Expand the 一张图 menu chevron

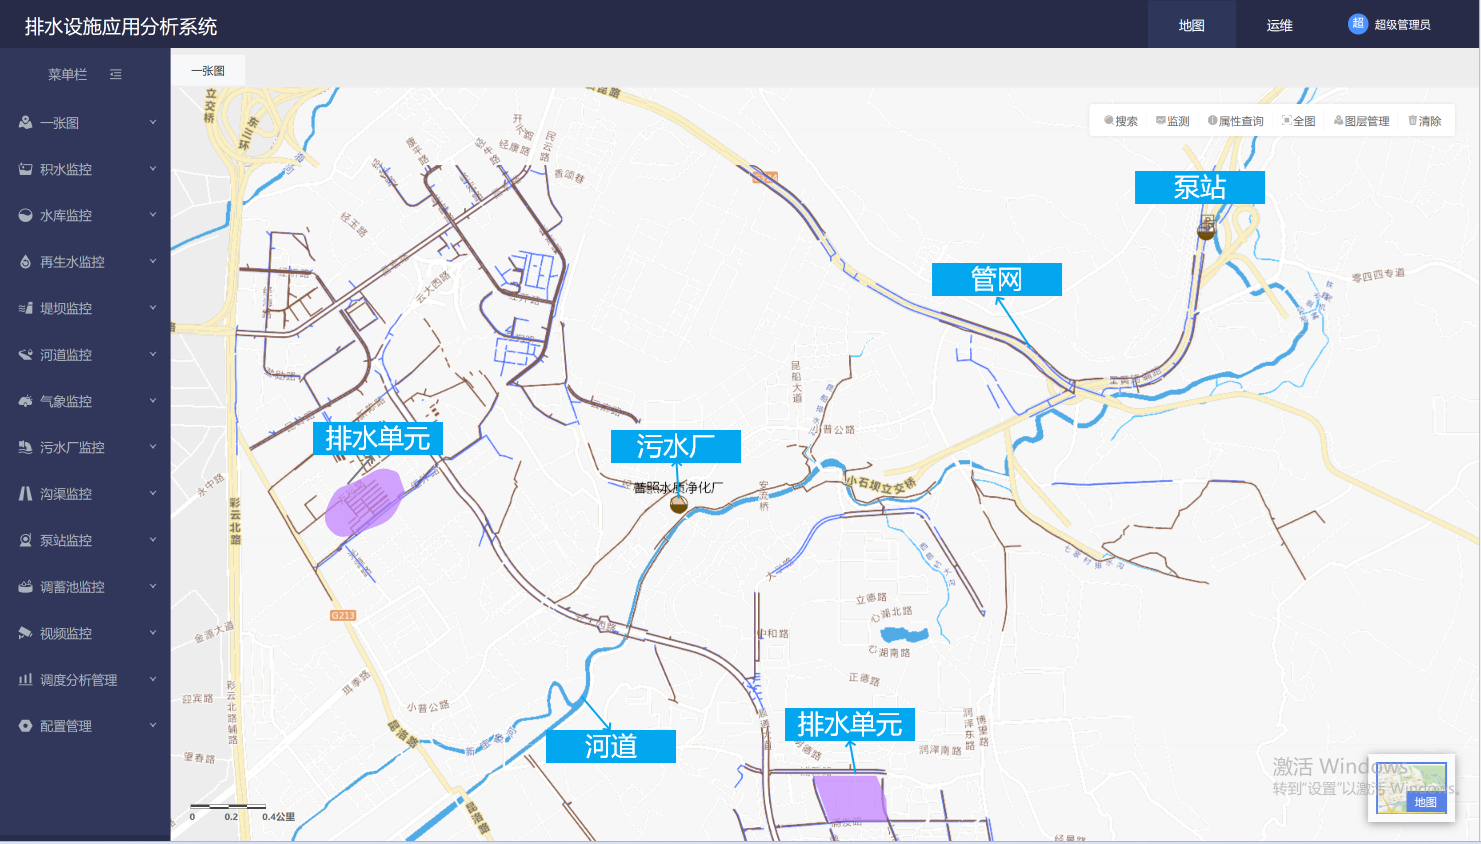tap(153, 122)
